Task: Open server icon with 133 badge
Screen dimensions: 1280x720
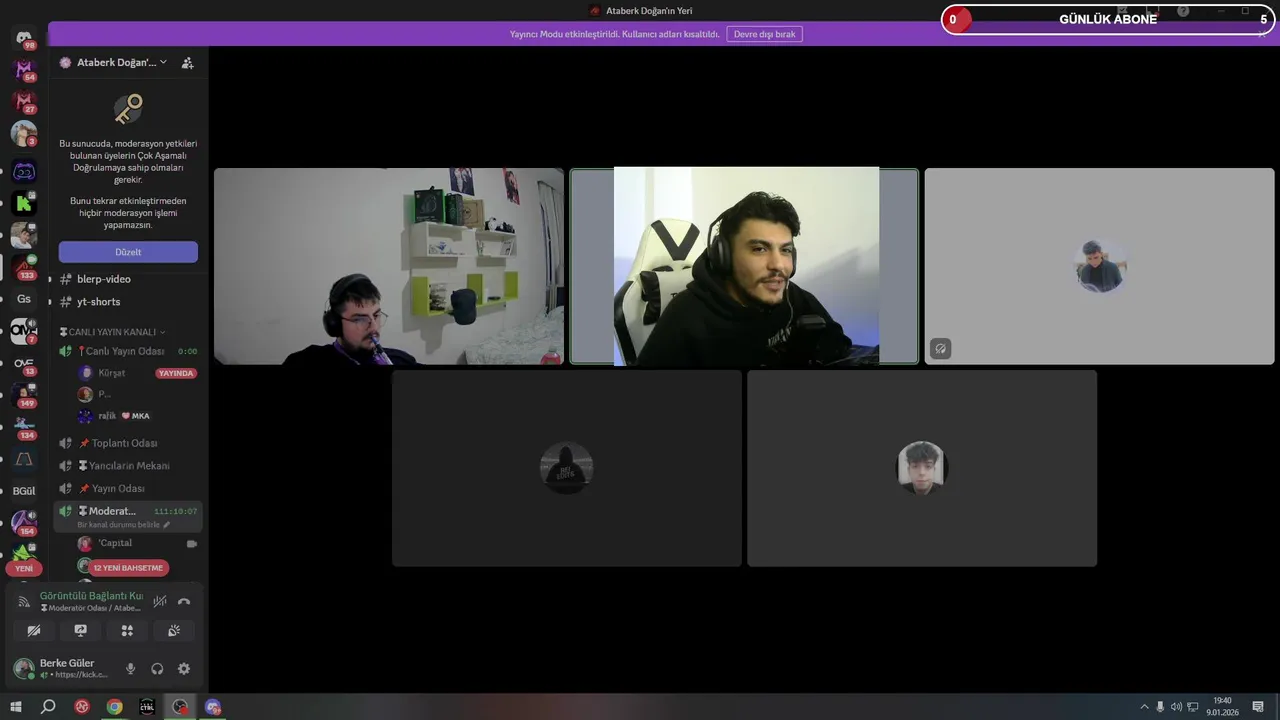Action: (x=24, y=267)
